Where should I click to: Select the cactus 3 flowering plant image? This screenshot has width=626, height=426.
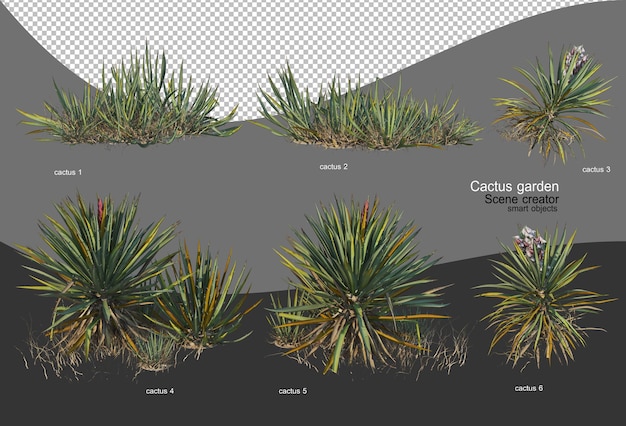553,105
